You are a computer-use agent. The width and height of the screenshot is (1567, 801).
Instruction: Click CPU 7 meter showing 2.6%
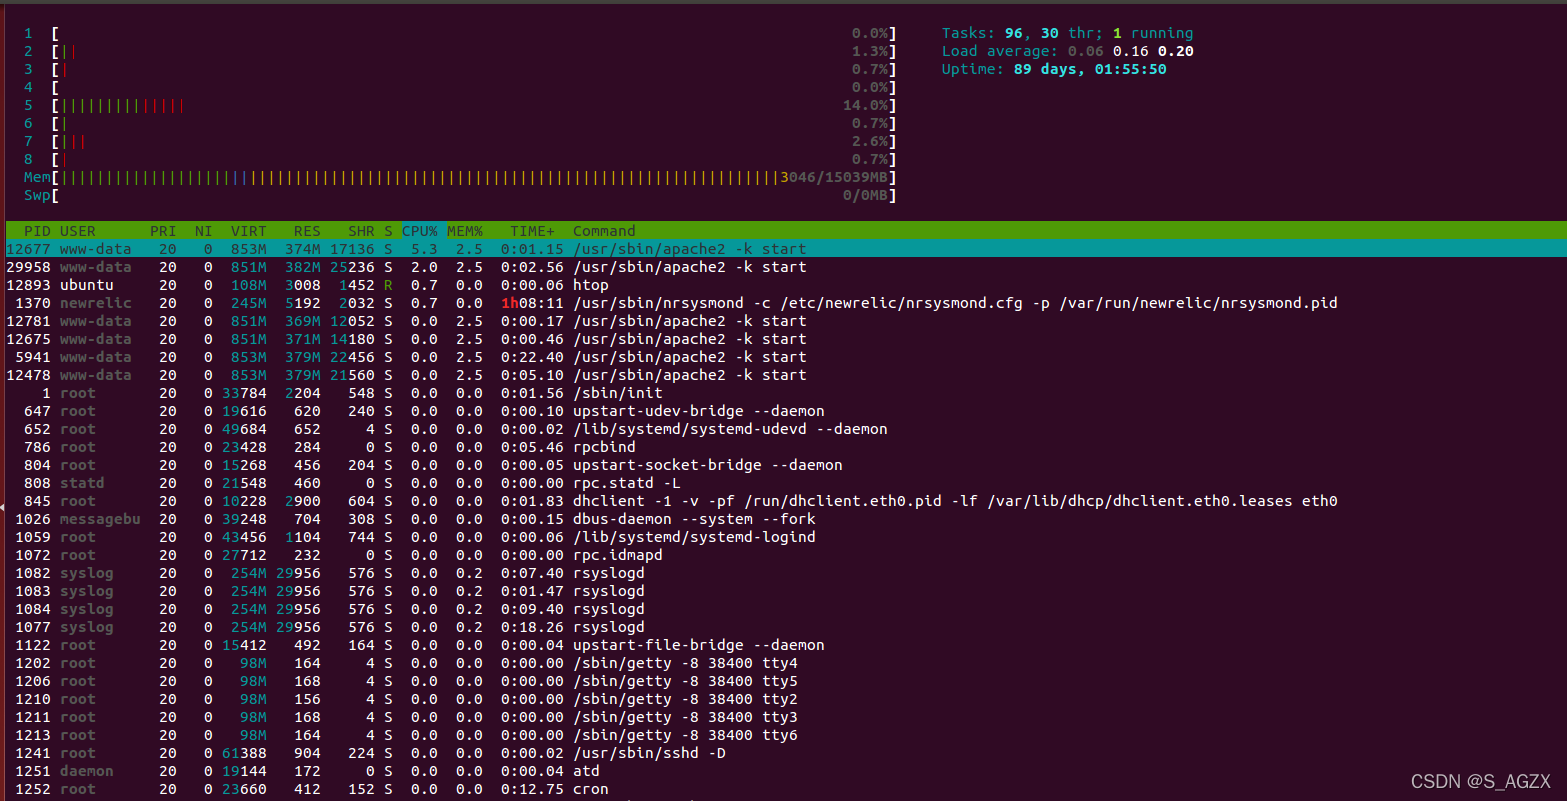coord(460,141)
